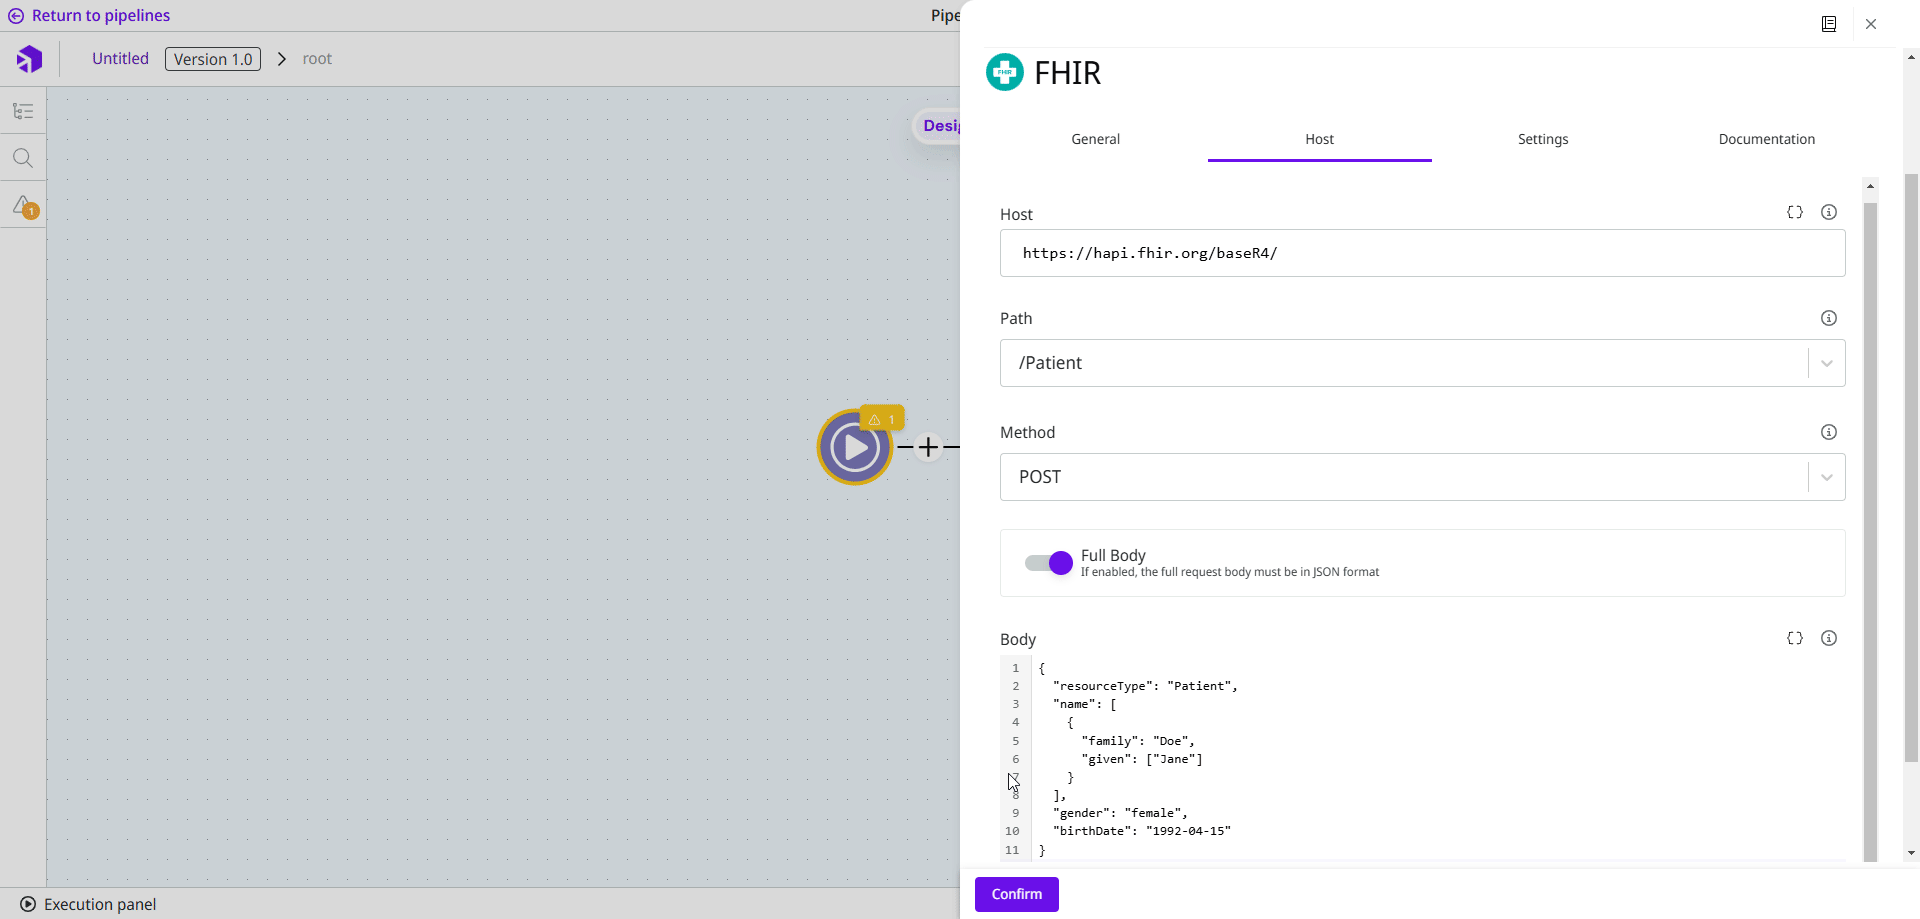
Task: Click the trigger play node on canvas
Action: click(x=854, y=447)
